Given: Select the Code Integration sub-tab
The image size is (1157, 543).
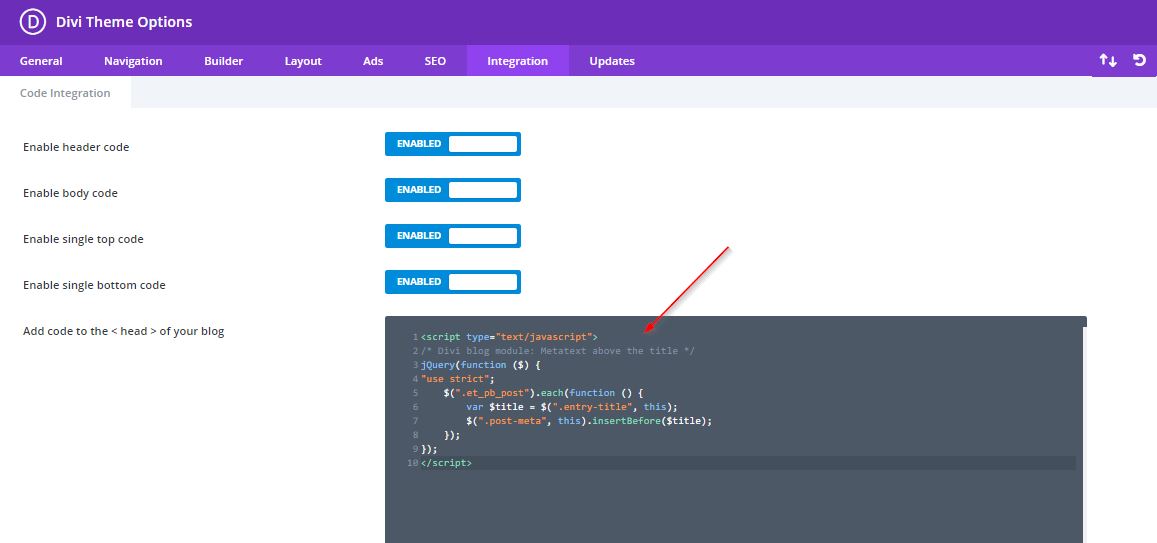Looking at the screenshot, I should (x=65, y=93).
